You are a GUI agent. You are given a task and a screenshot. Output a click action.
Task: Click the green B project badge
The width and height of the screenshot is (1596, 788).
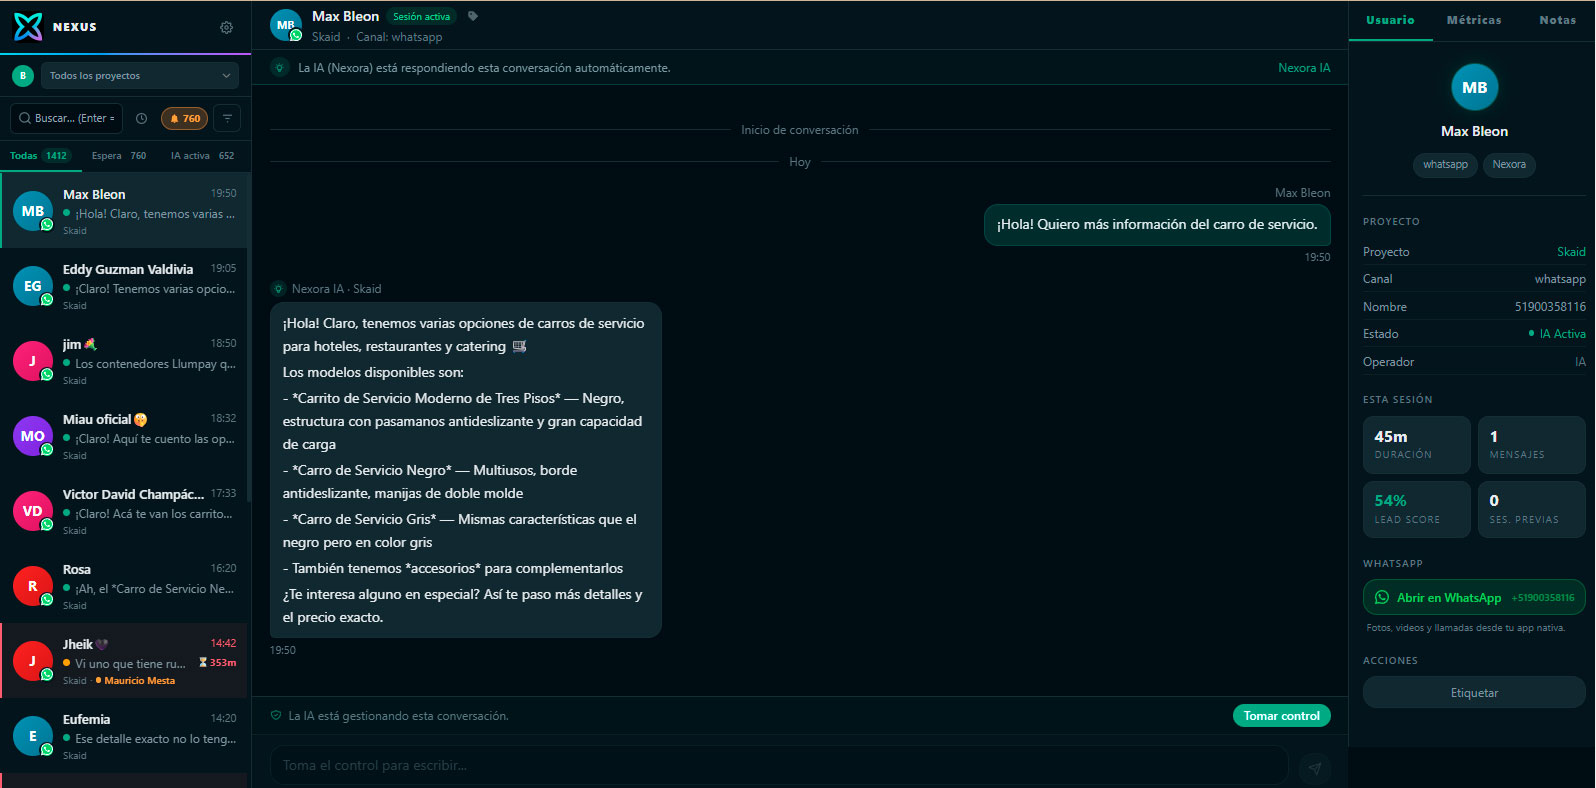click(23, 76)
